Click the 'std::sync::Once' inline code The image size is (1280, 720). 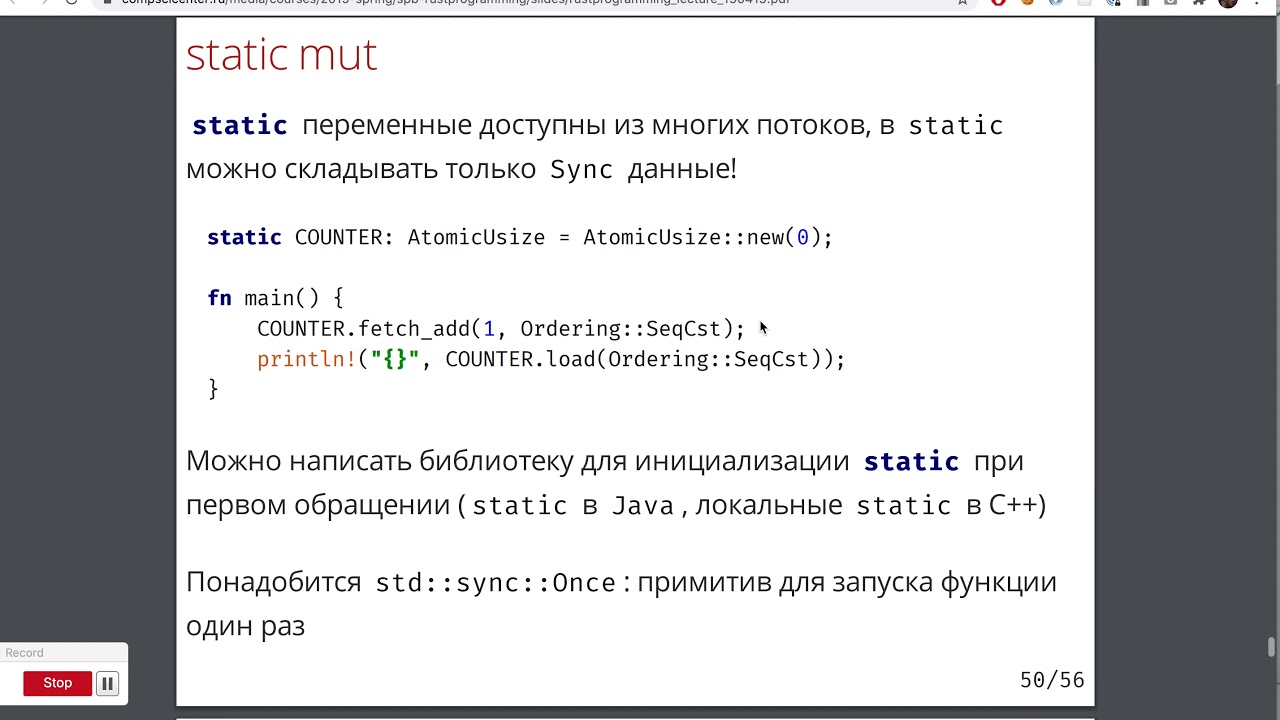(x=495, y=582)
